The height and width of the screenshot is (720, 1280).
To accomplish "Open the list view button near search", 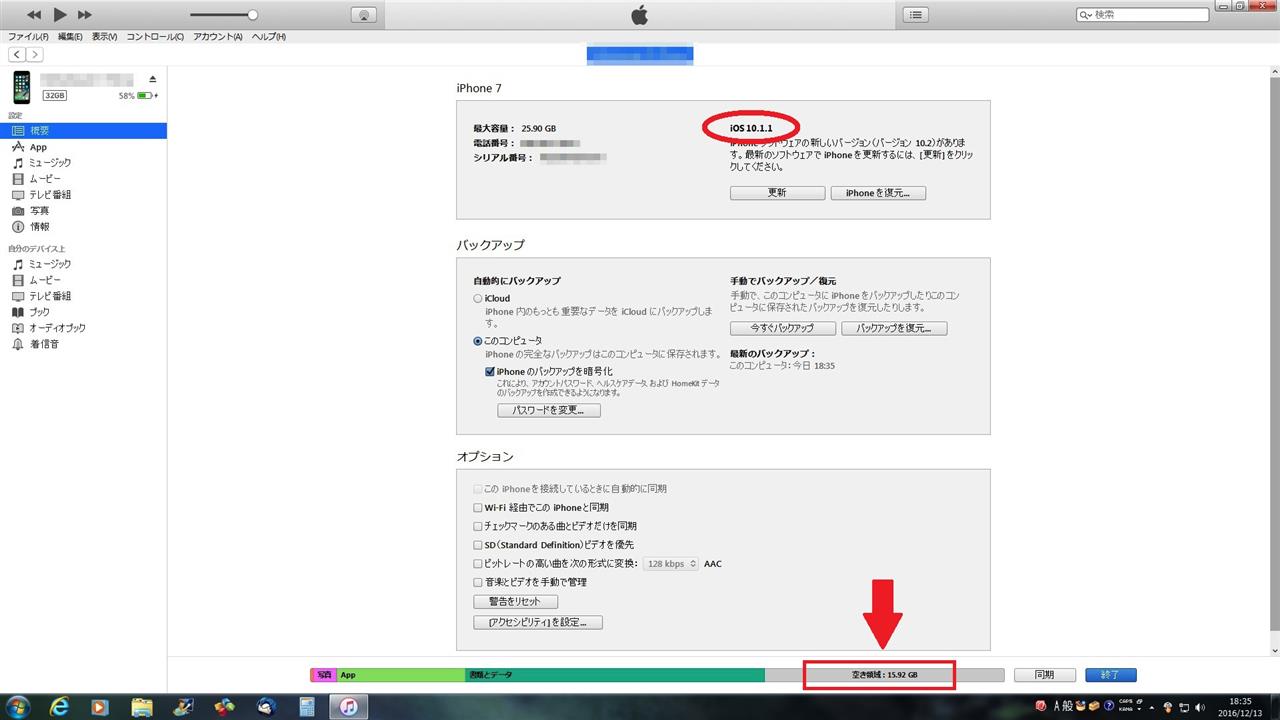I will click(x=916, y=15).
